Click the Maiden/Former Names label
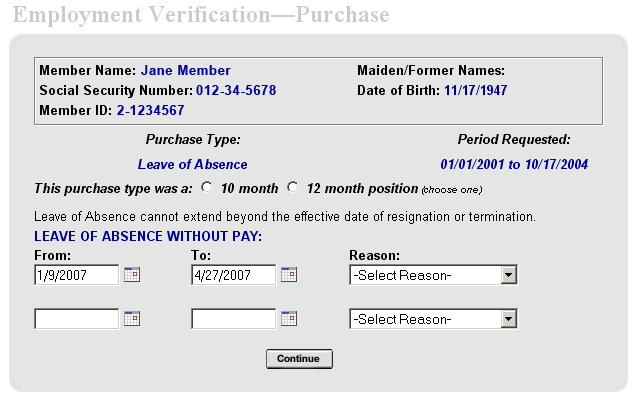 tap(431, 71)
